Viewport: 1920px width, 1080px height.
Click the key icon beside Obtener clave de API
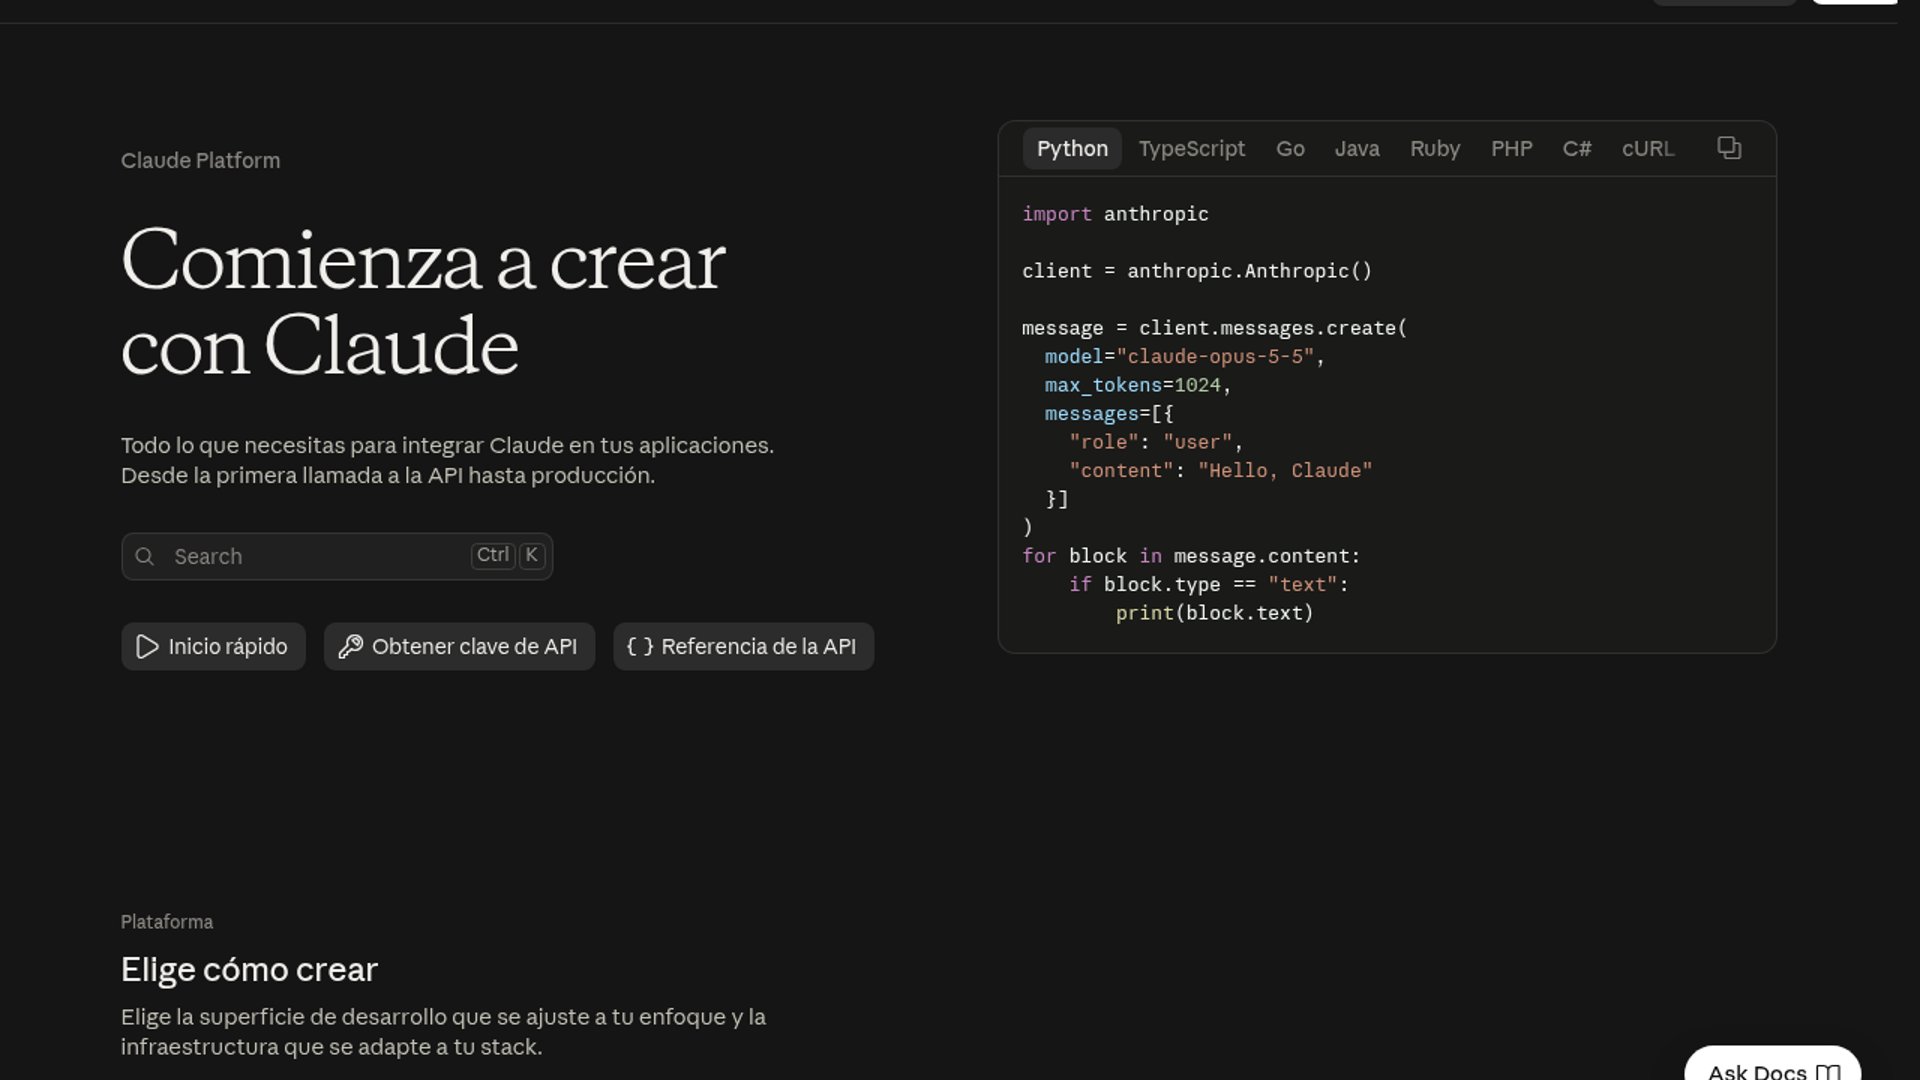pos(350,647)
